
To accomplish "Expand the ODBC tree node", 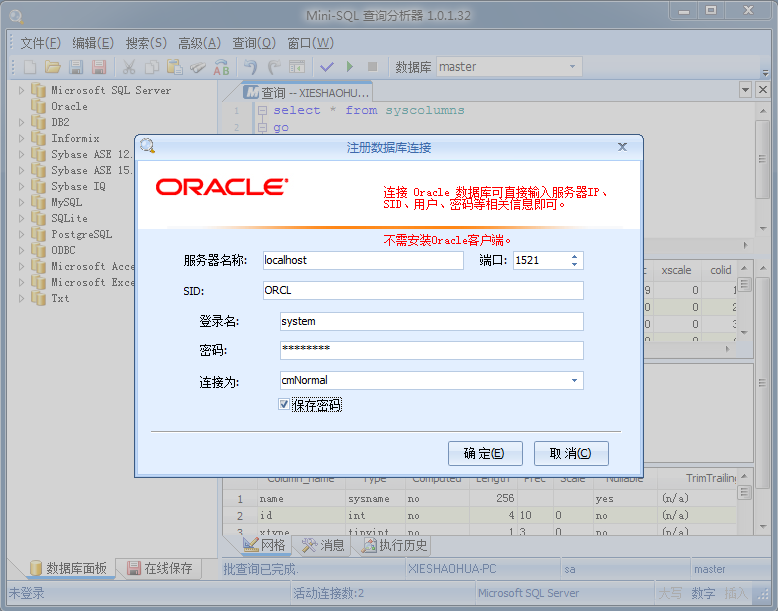I will [21, 250].
